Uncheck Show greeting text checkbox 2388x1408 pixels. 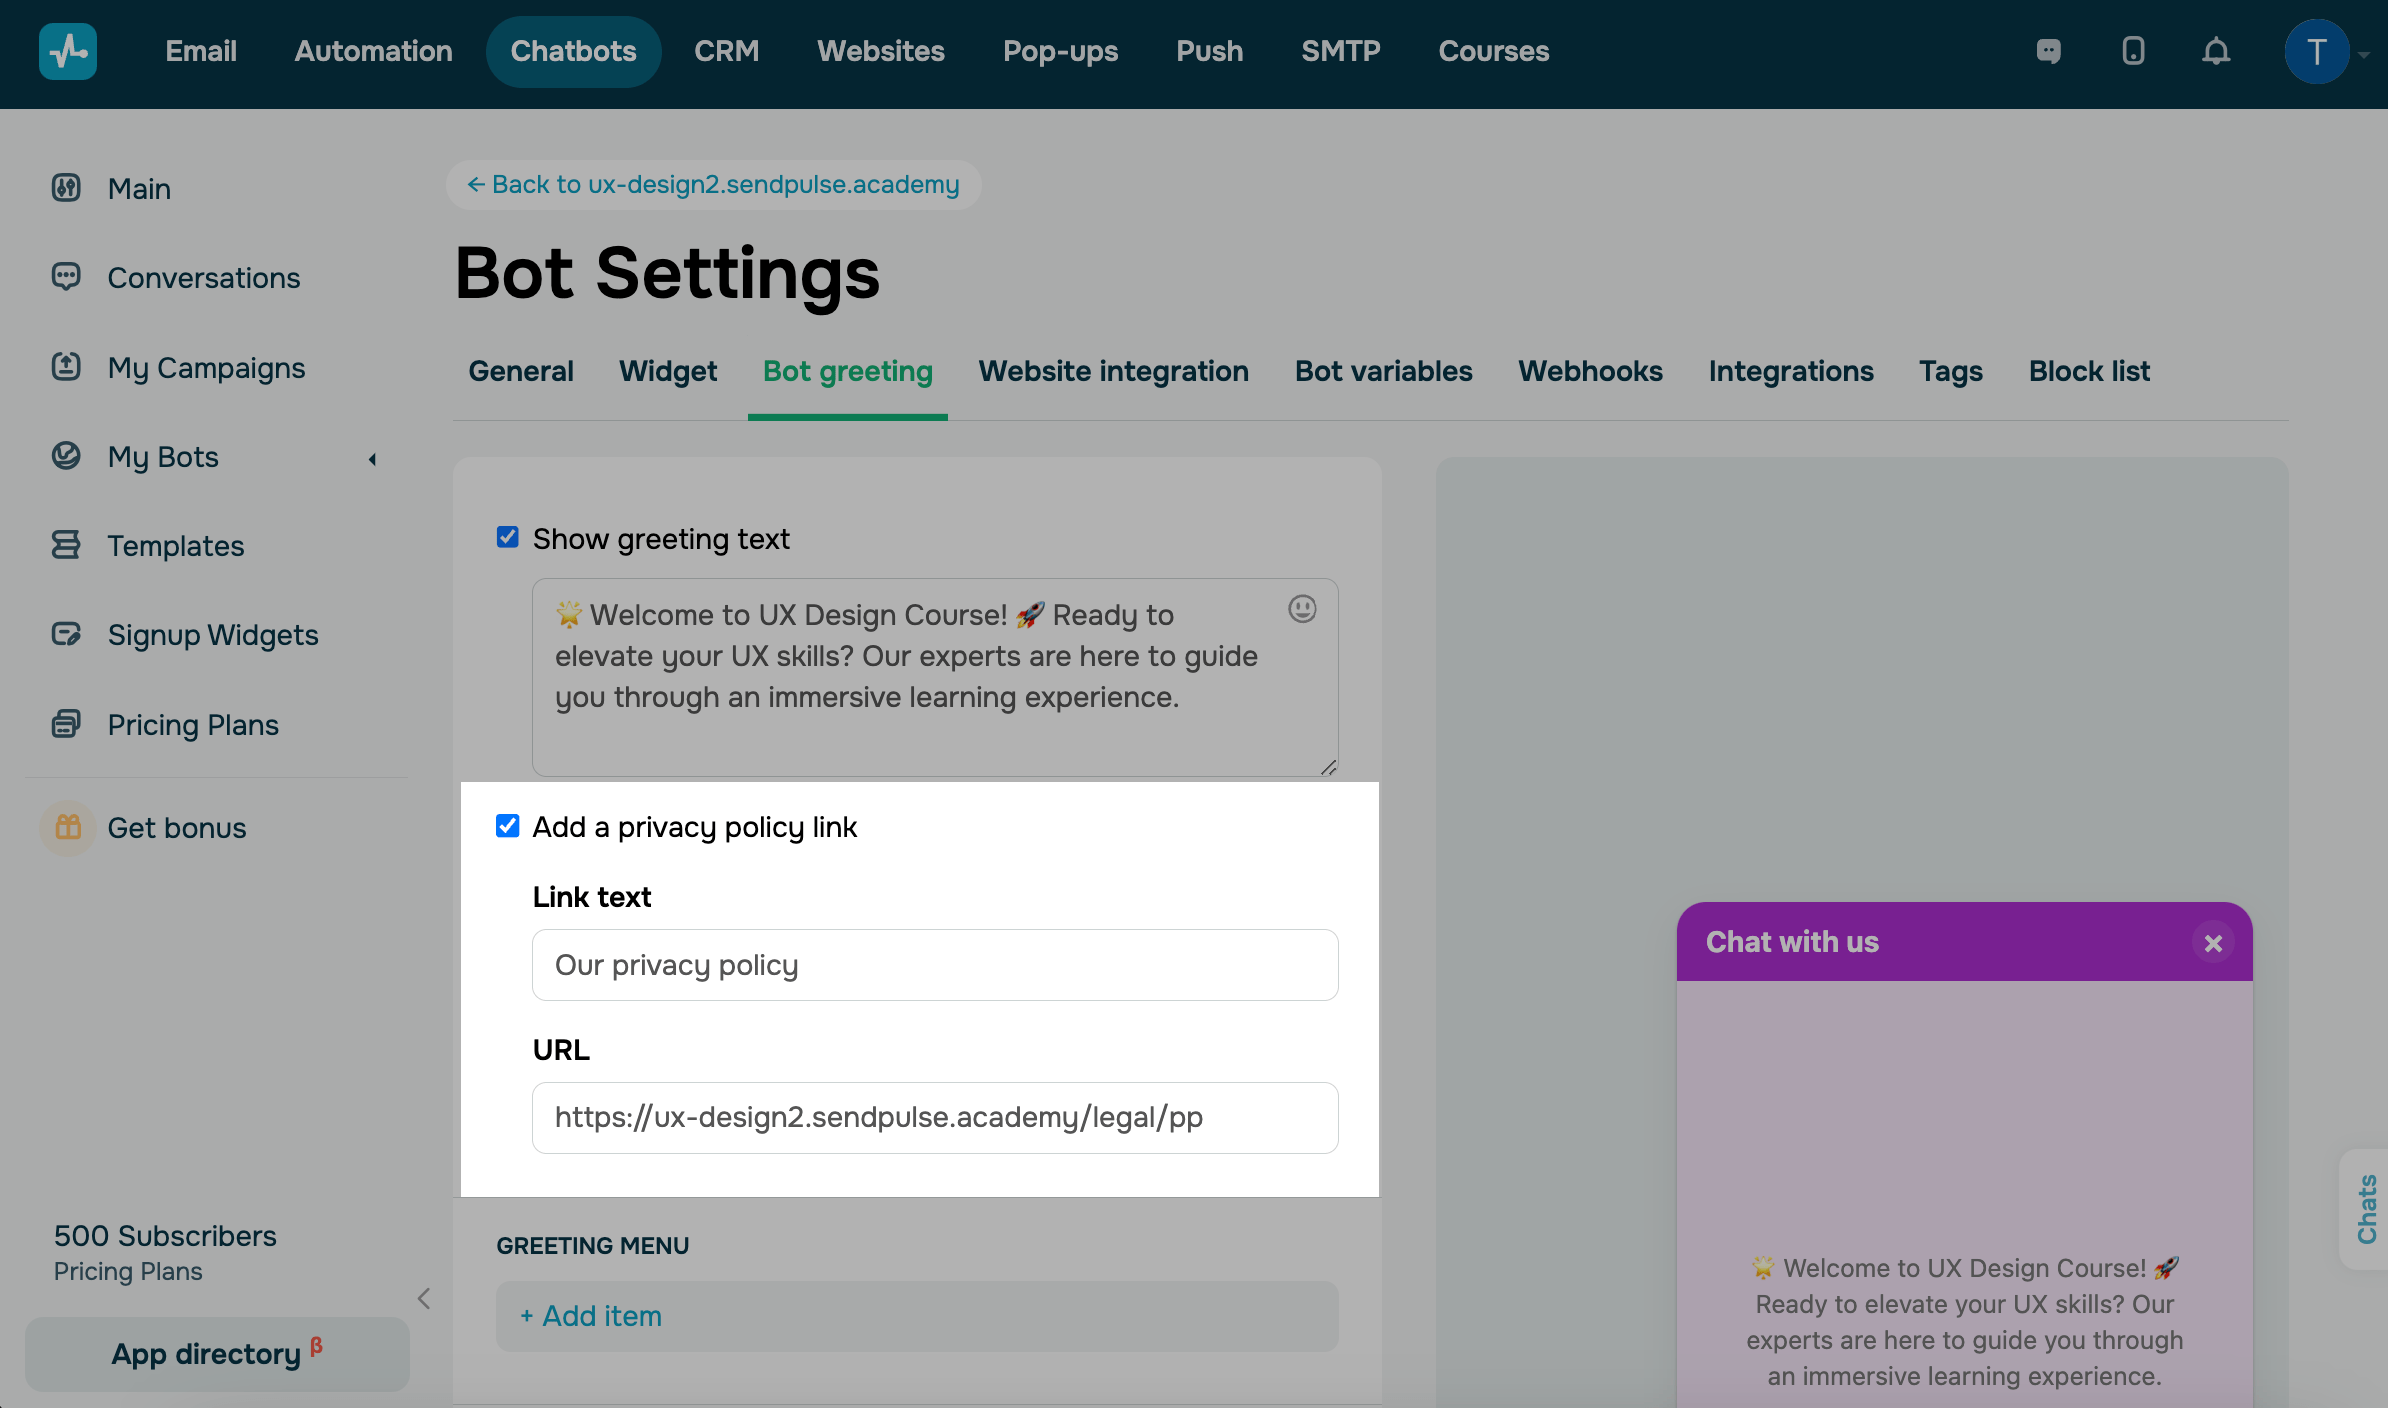(508, 538)
